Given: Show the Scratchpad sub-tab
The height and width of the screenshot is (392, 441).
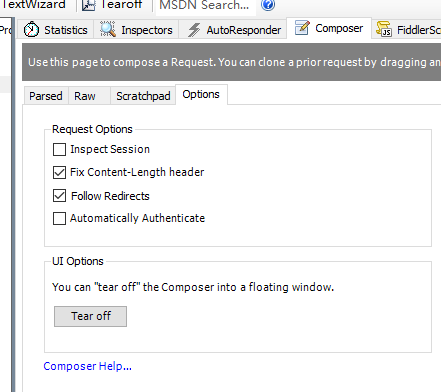Looking at the screenshot, I should click(x=143, y=96).
